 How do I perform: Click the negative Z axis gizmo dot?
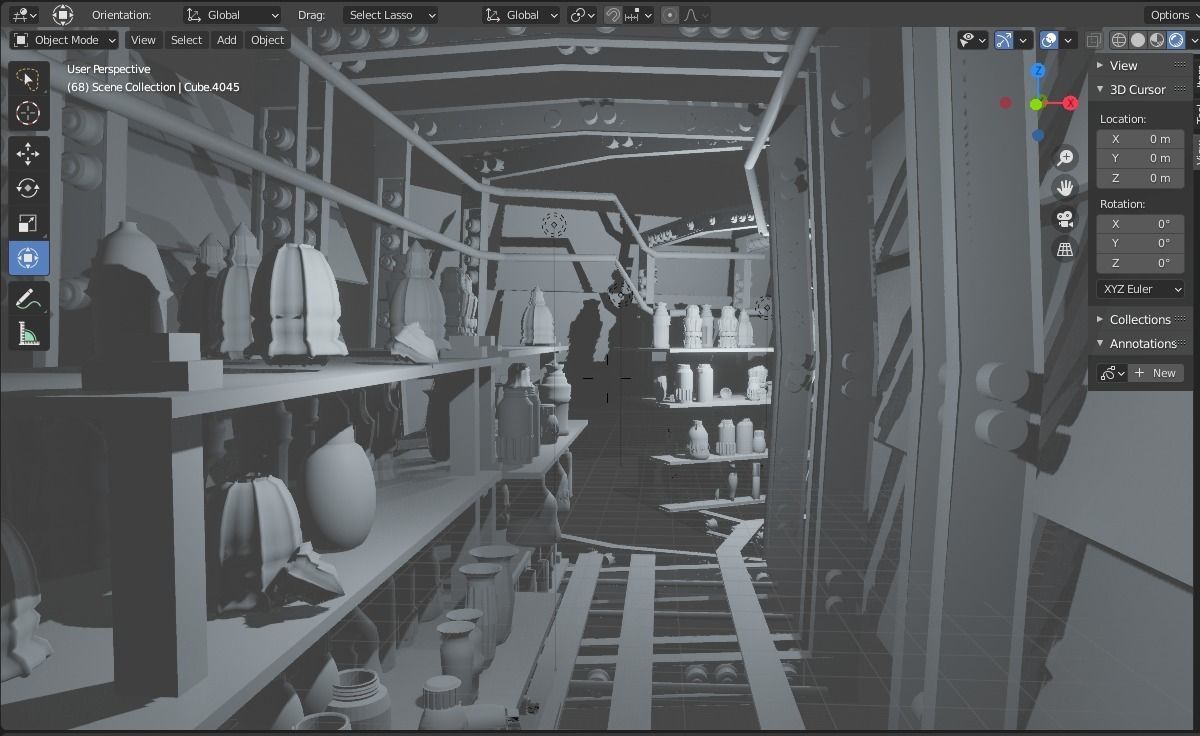tap(1039, 135)
